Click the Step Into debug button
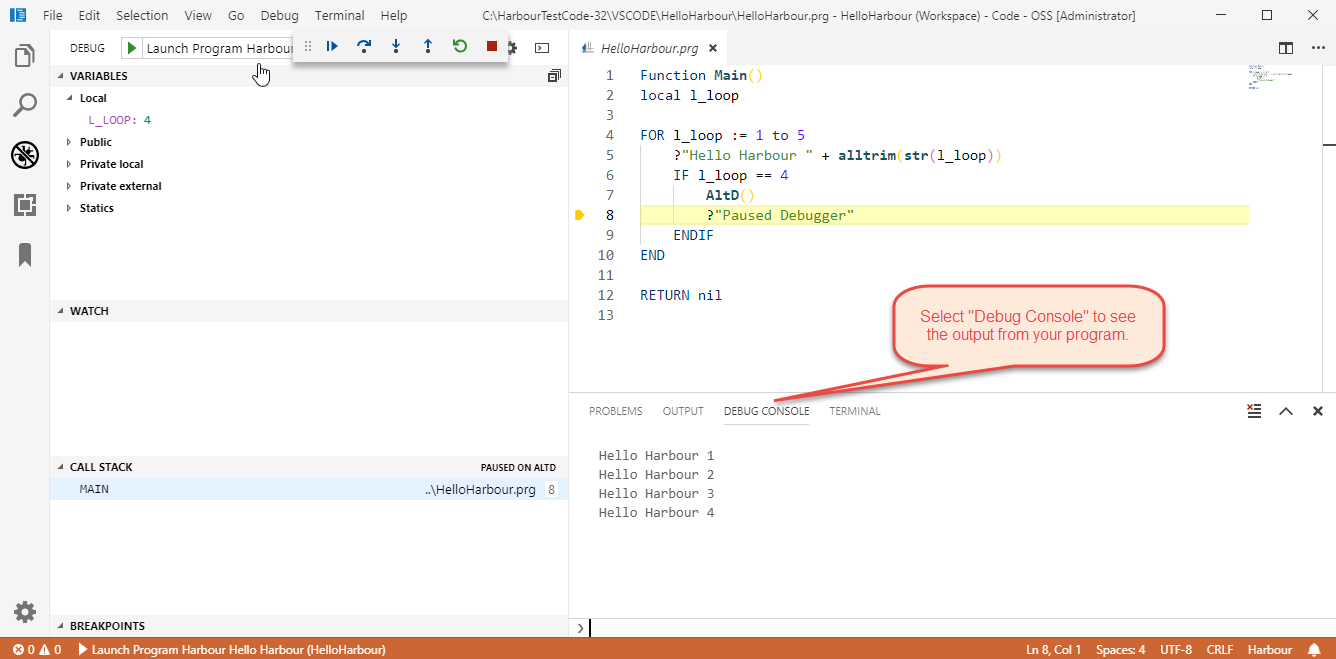Viewport: 1336px width, 659px height. coord(396,46)
